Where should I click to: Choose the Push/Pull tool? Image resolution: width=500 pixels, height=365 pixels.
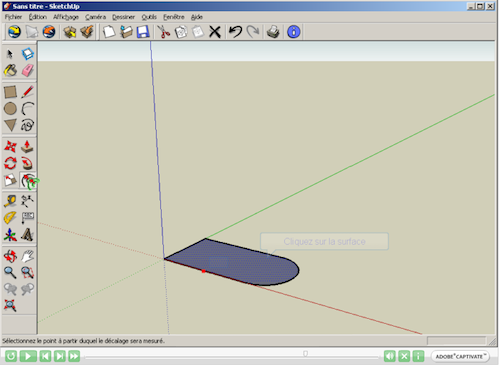click(27, 147)
